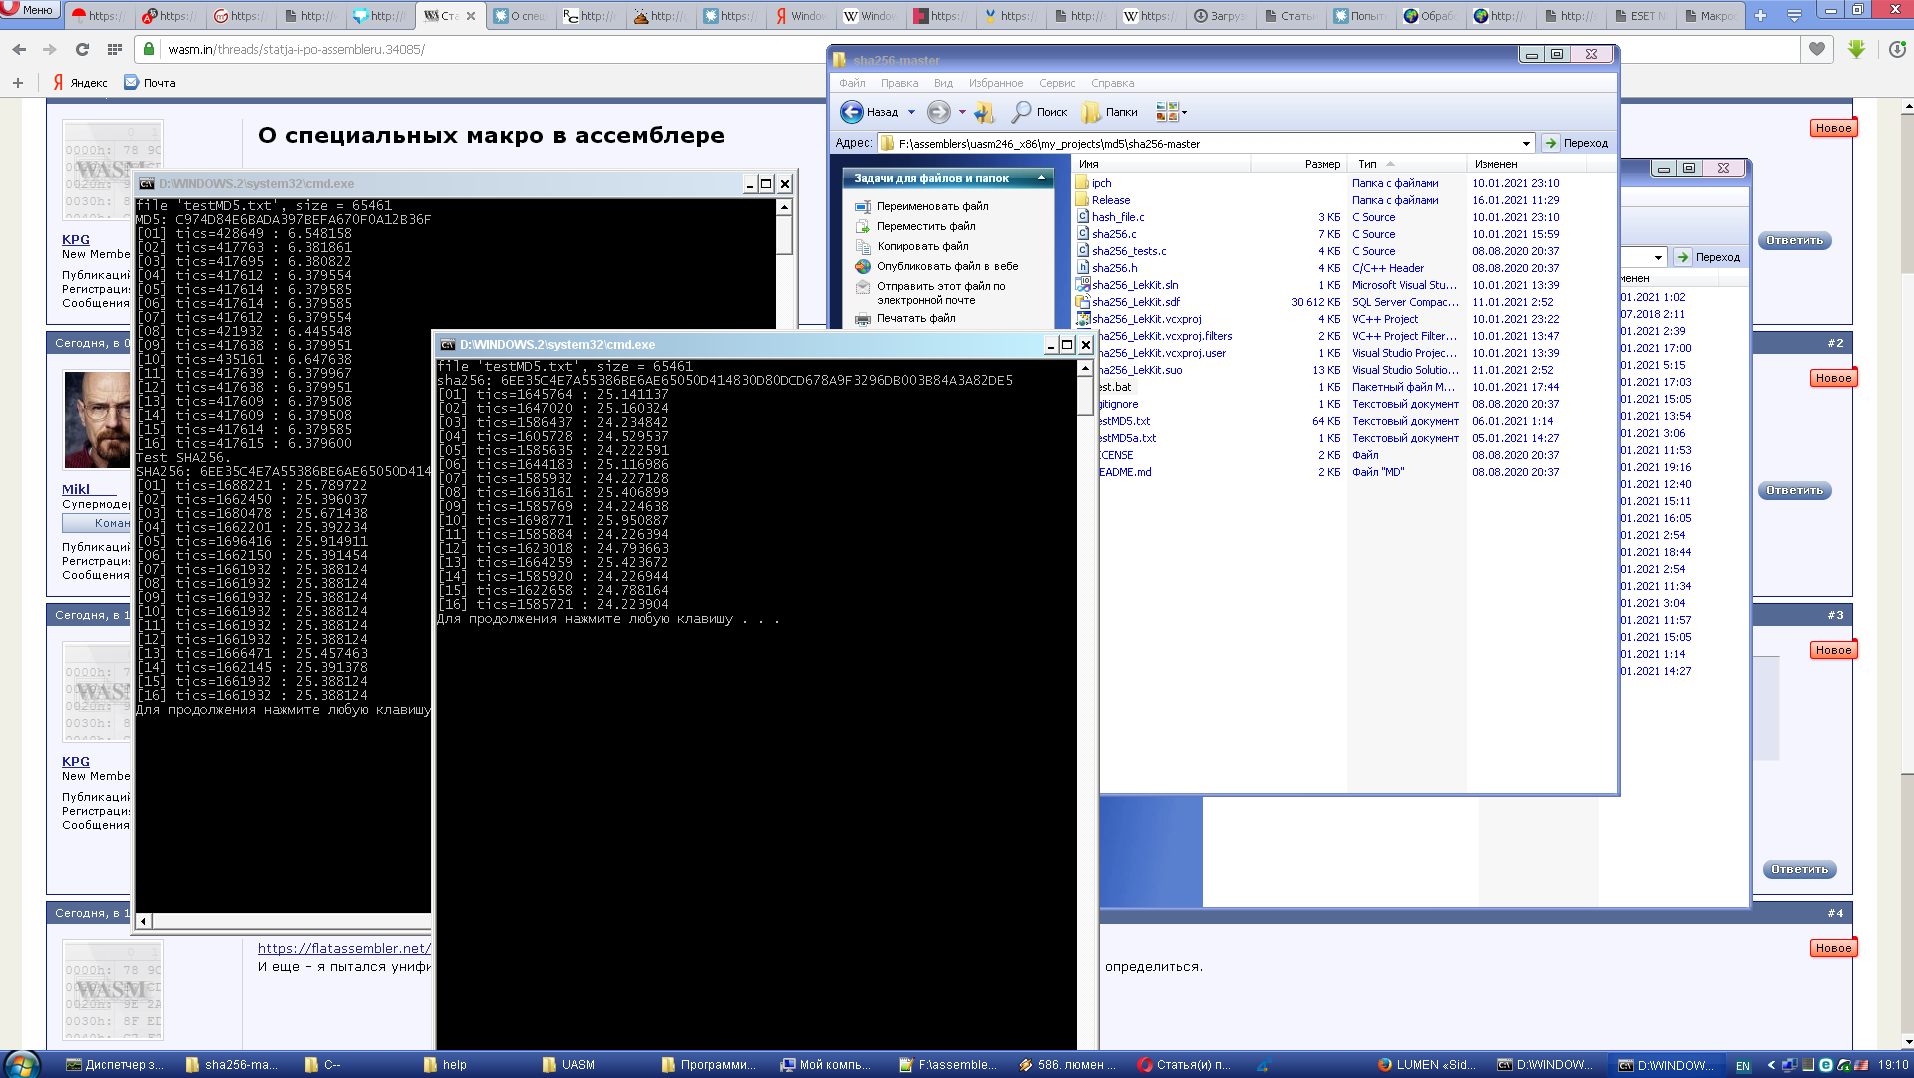Click 'Переименовать файл' task link
The image size is (1914, 1078).
pyautogui.click(x=932, y=206)
